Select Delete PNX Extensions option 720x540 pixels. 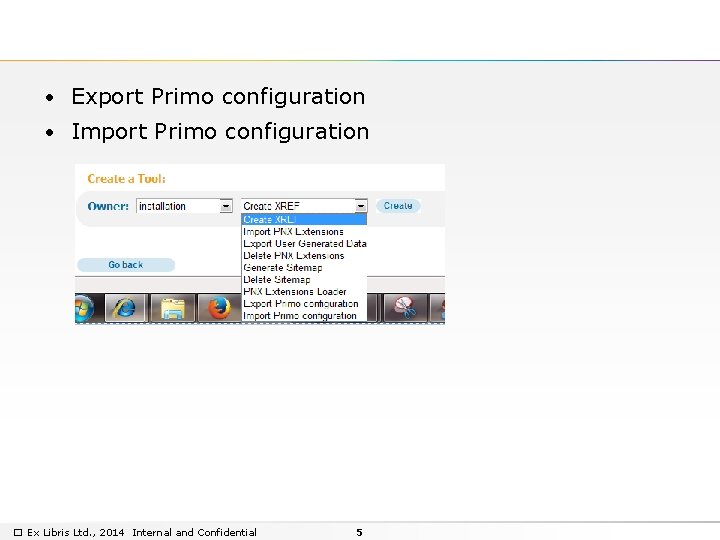click(304, 255)
